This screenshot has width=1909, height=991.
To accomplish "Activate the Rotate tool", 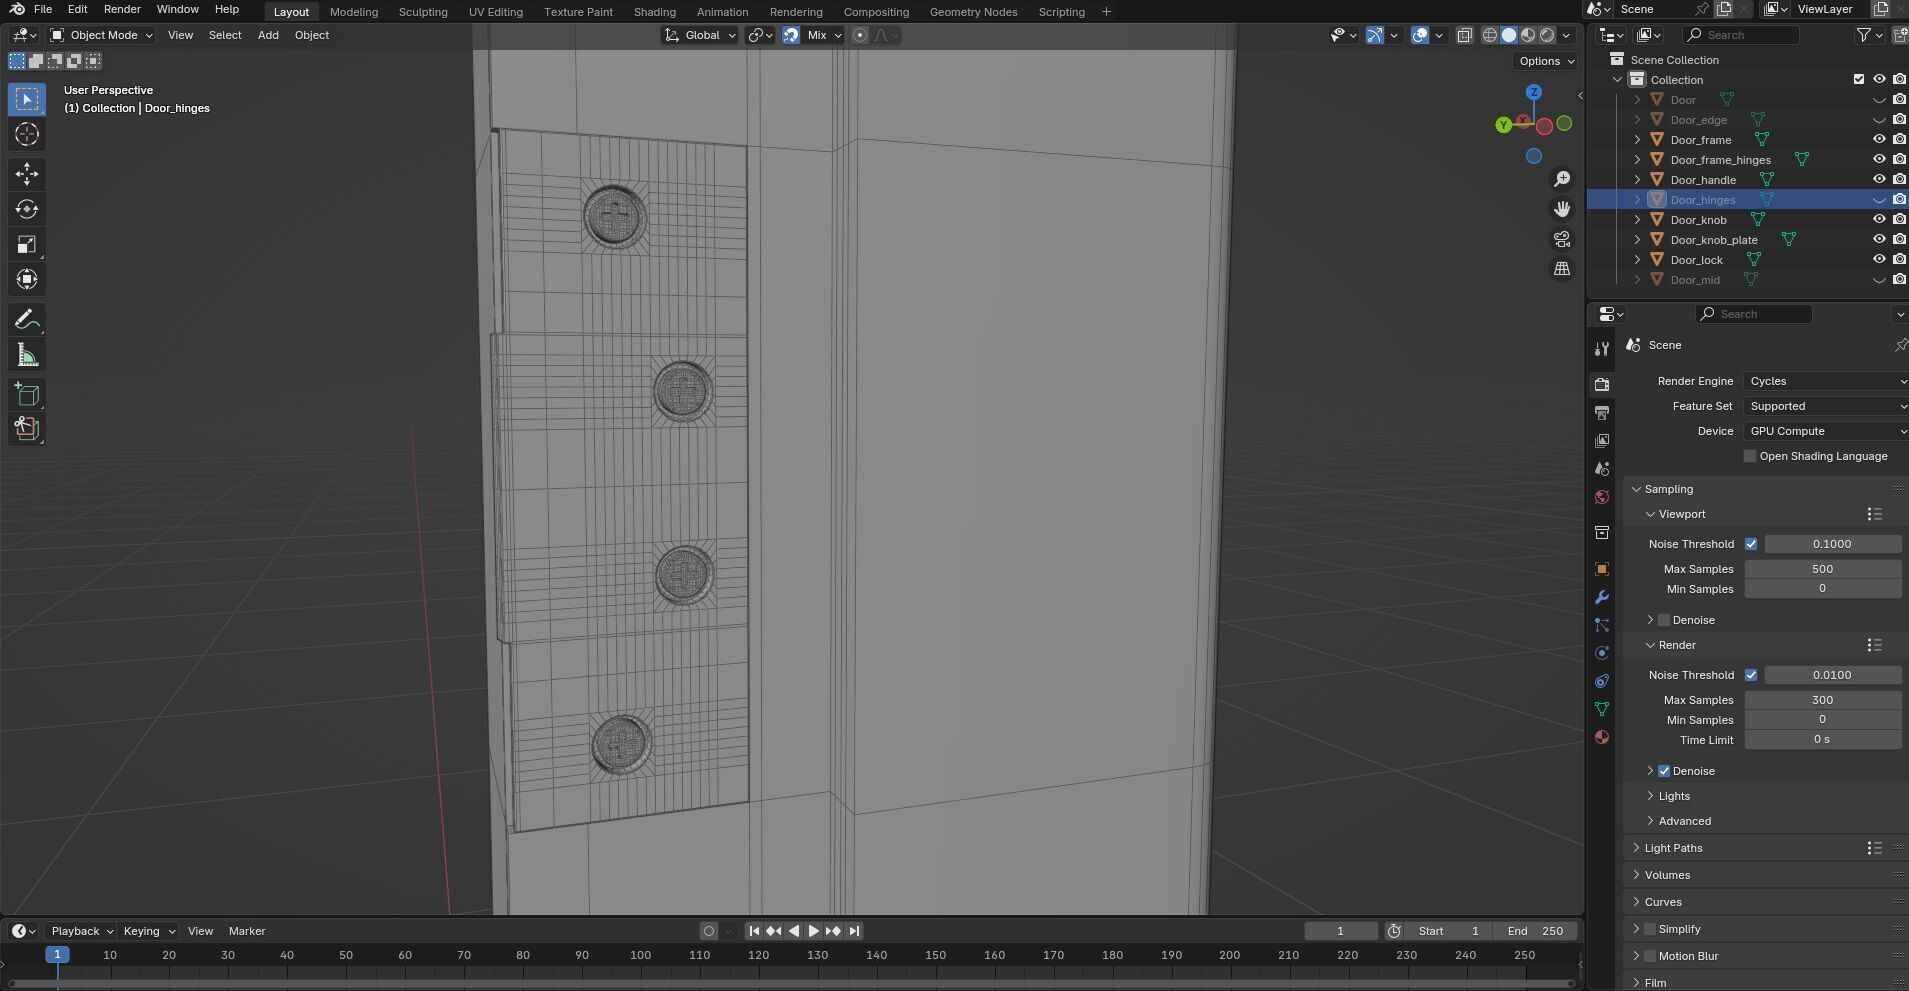I will click(27, 209).
